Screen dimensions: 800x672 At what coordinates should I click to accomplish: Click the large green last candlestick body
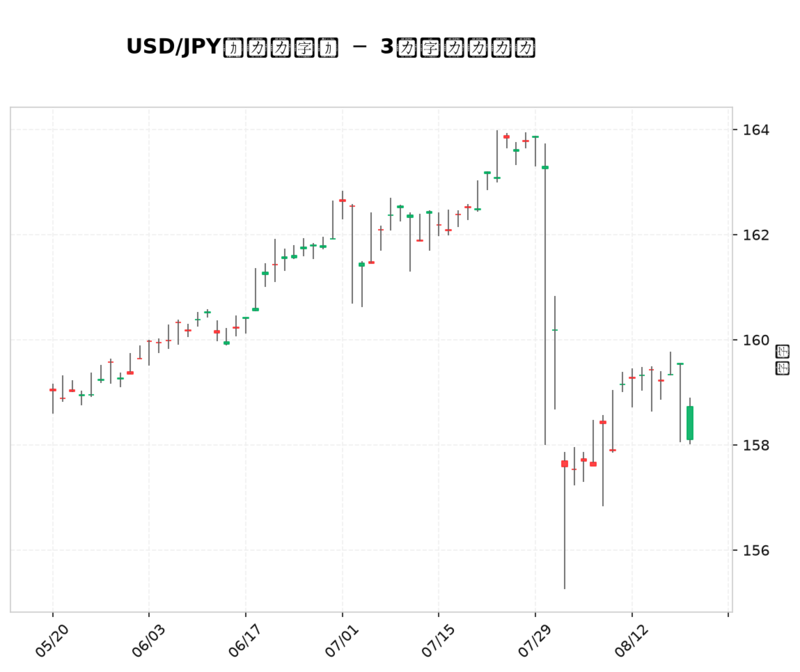coord(690,423)
